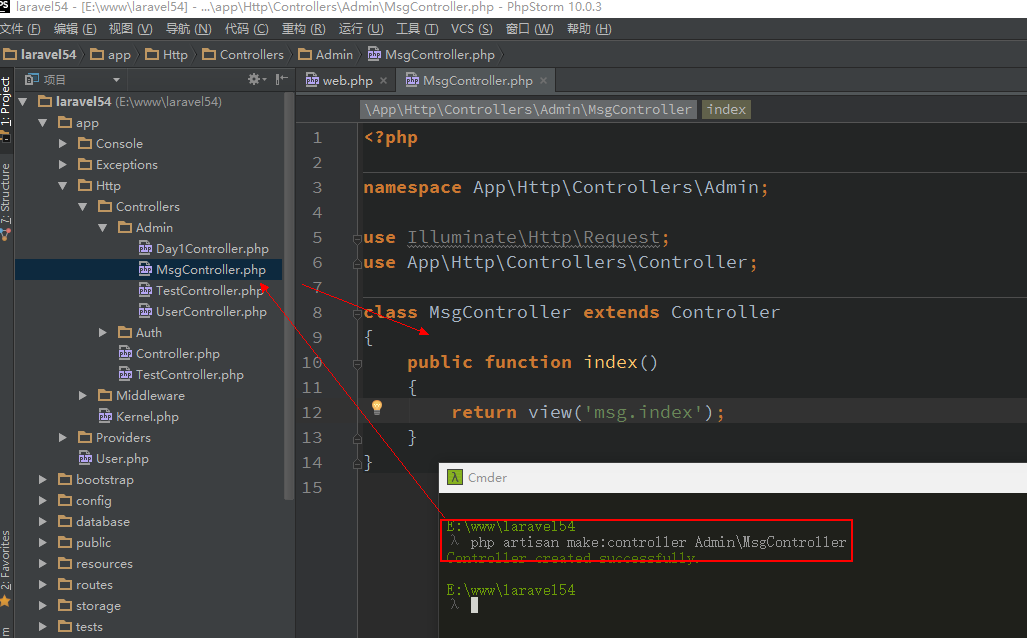Close the web.php editor tab
This screenshot has width=1027, height=638.
[x=385, y=81]
